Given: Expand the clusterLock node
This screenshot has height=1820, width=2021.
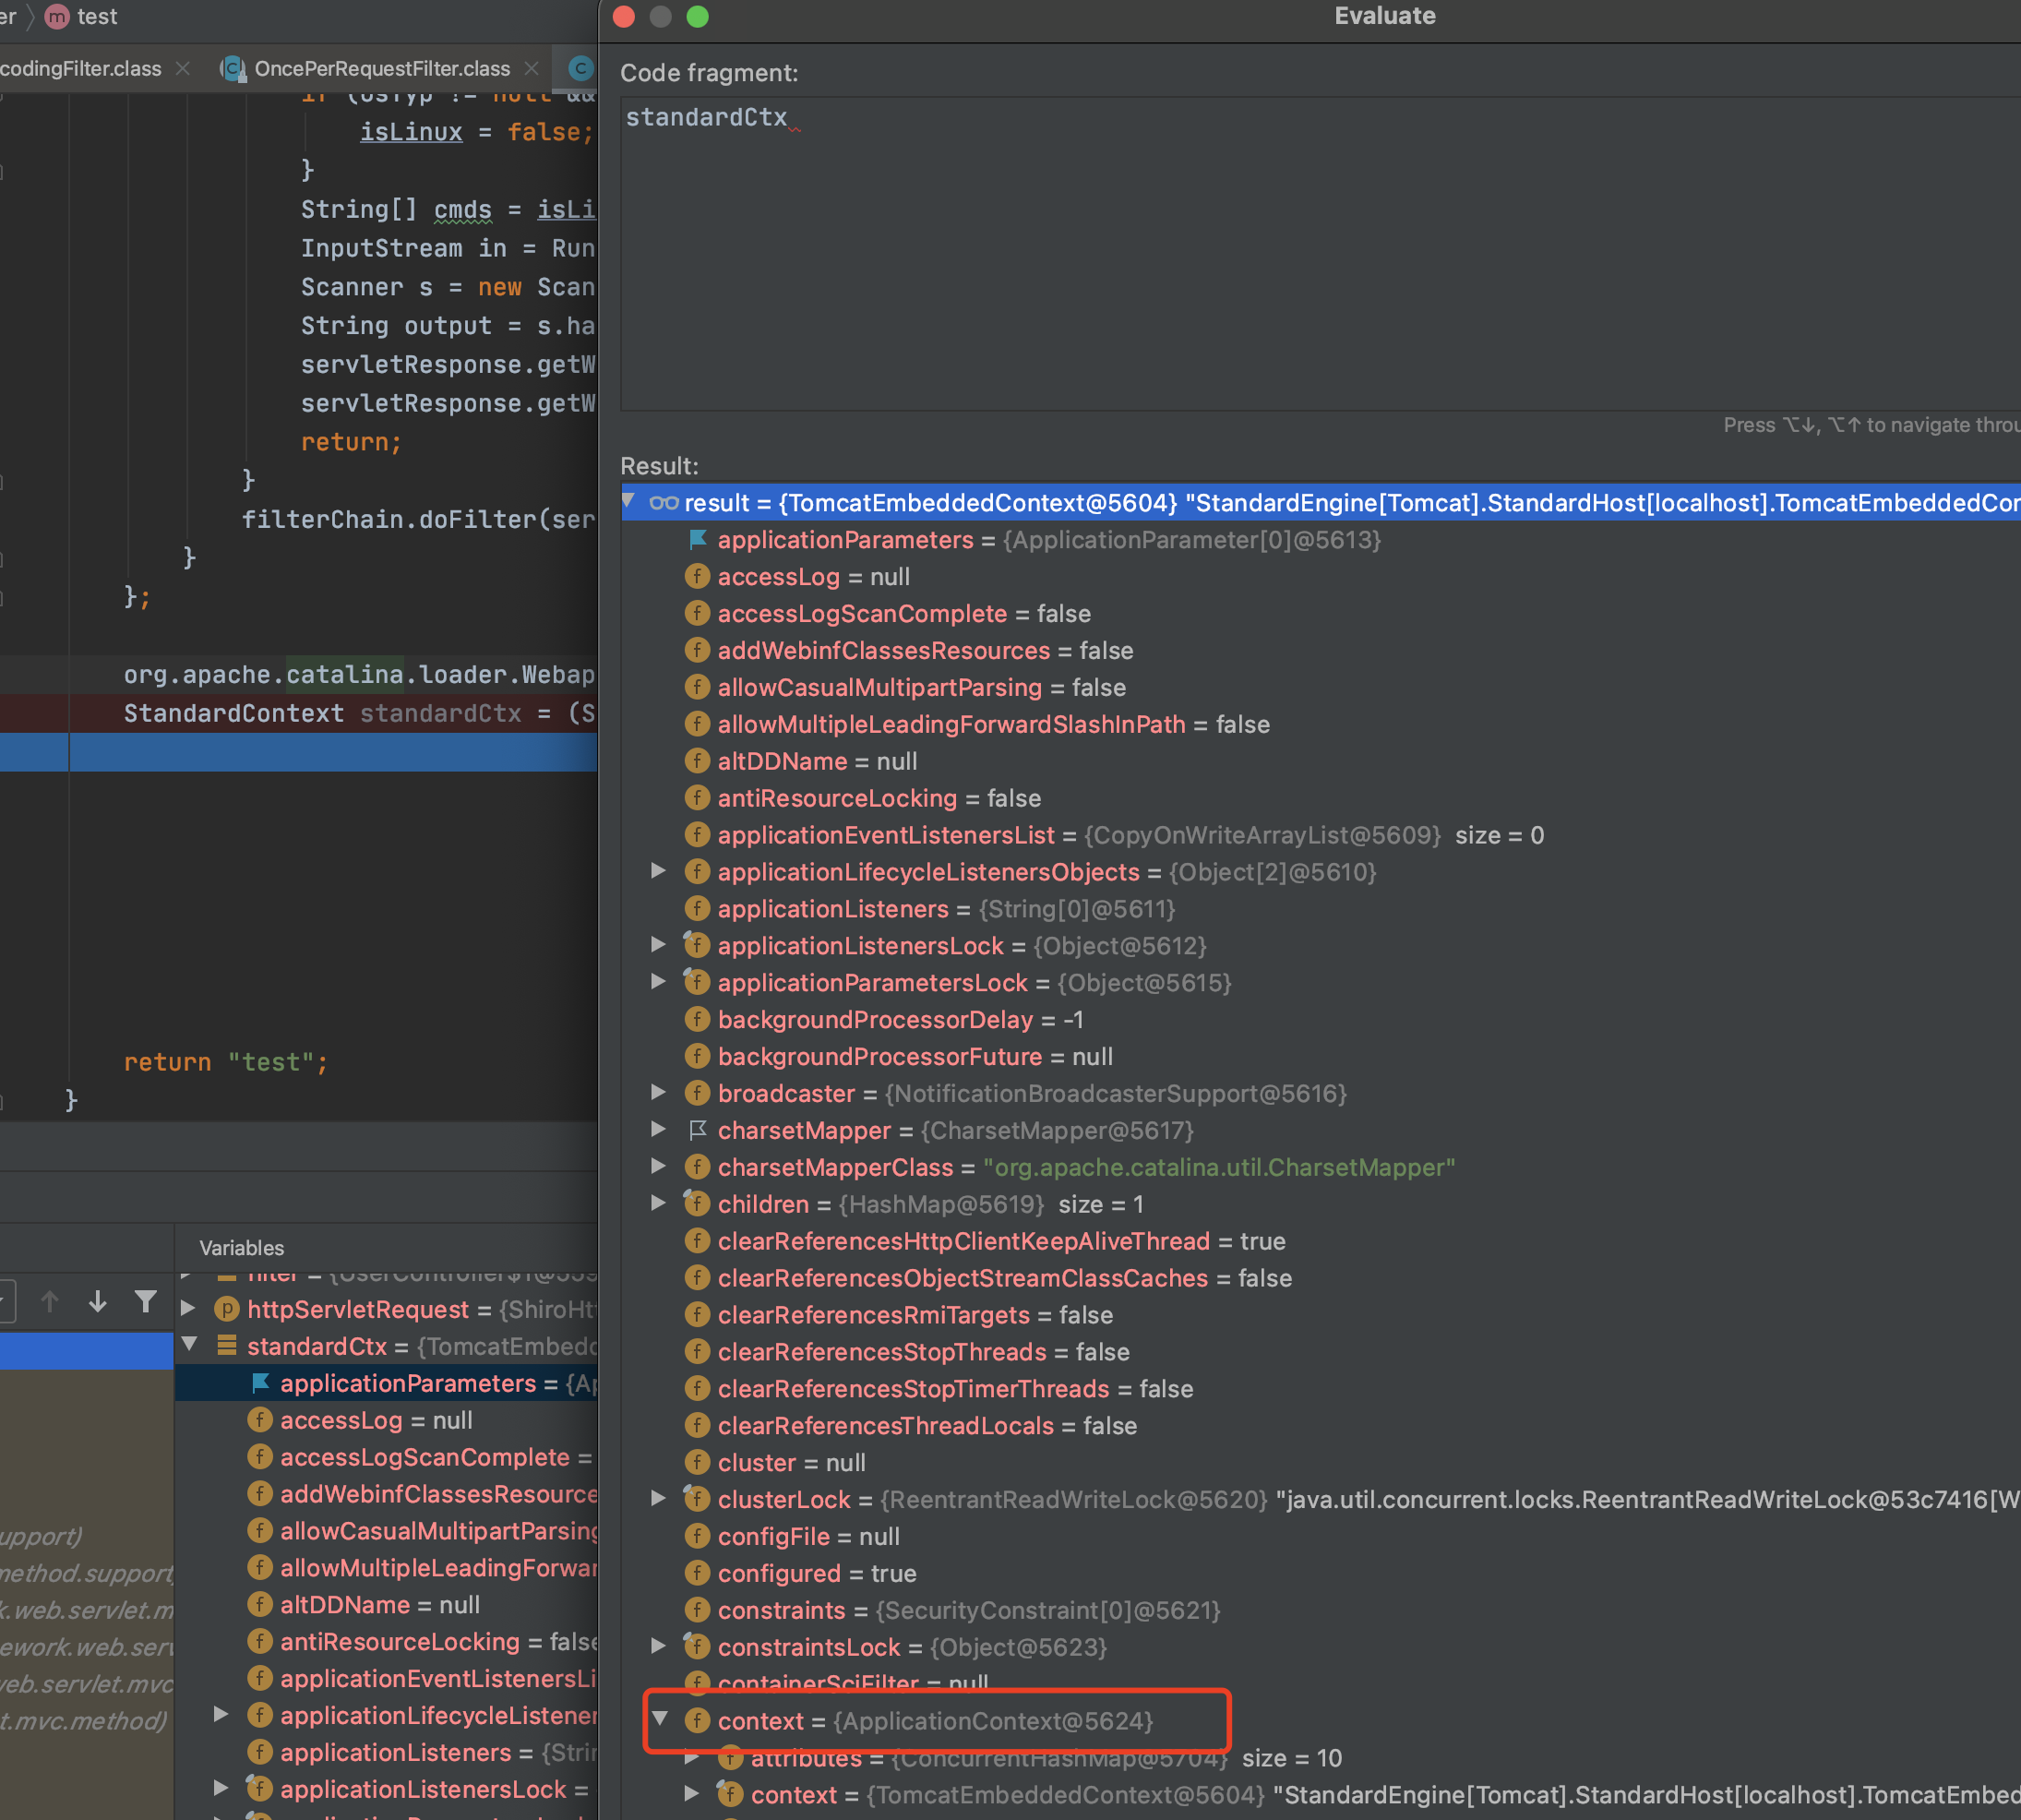Looking at the screenshot, I should click(x=658, y=1498).
